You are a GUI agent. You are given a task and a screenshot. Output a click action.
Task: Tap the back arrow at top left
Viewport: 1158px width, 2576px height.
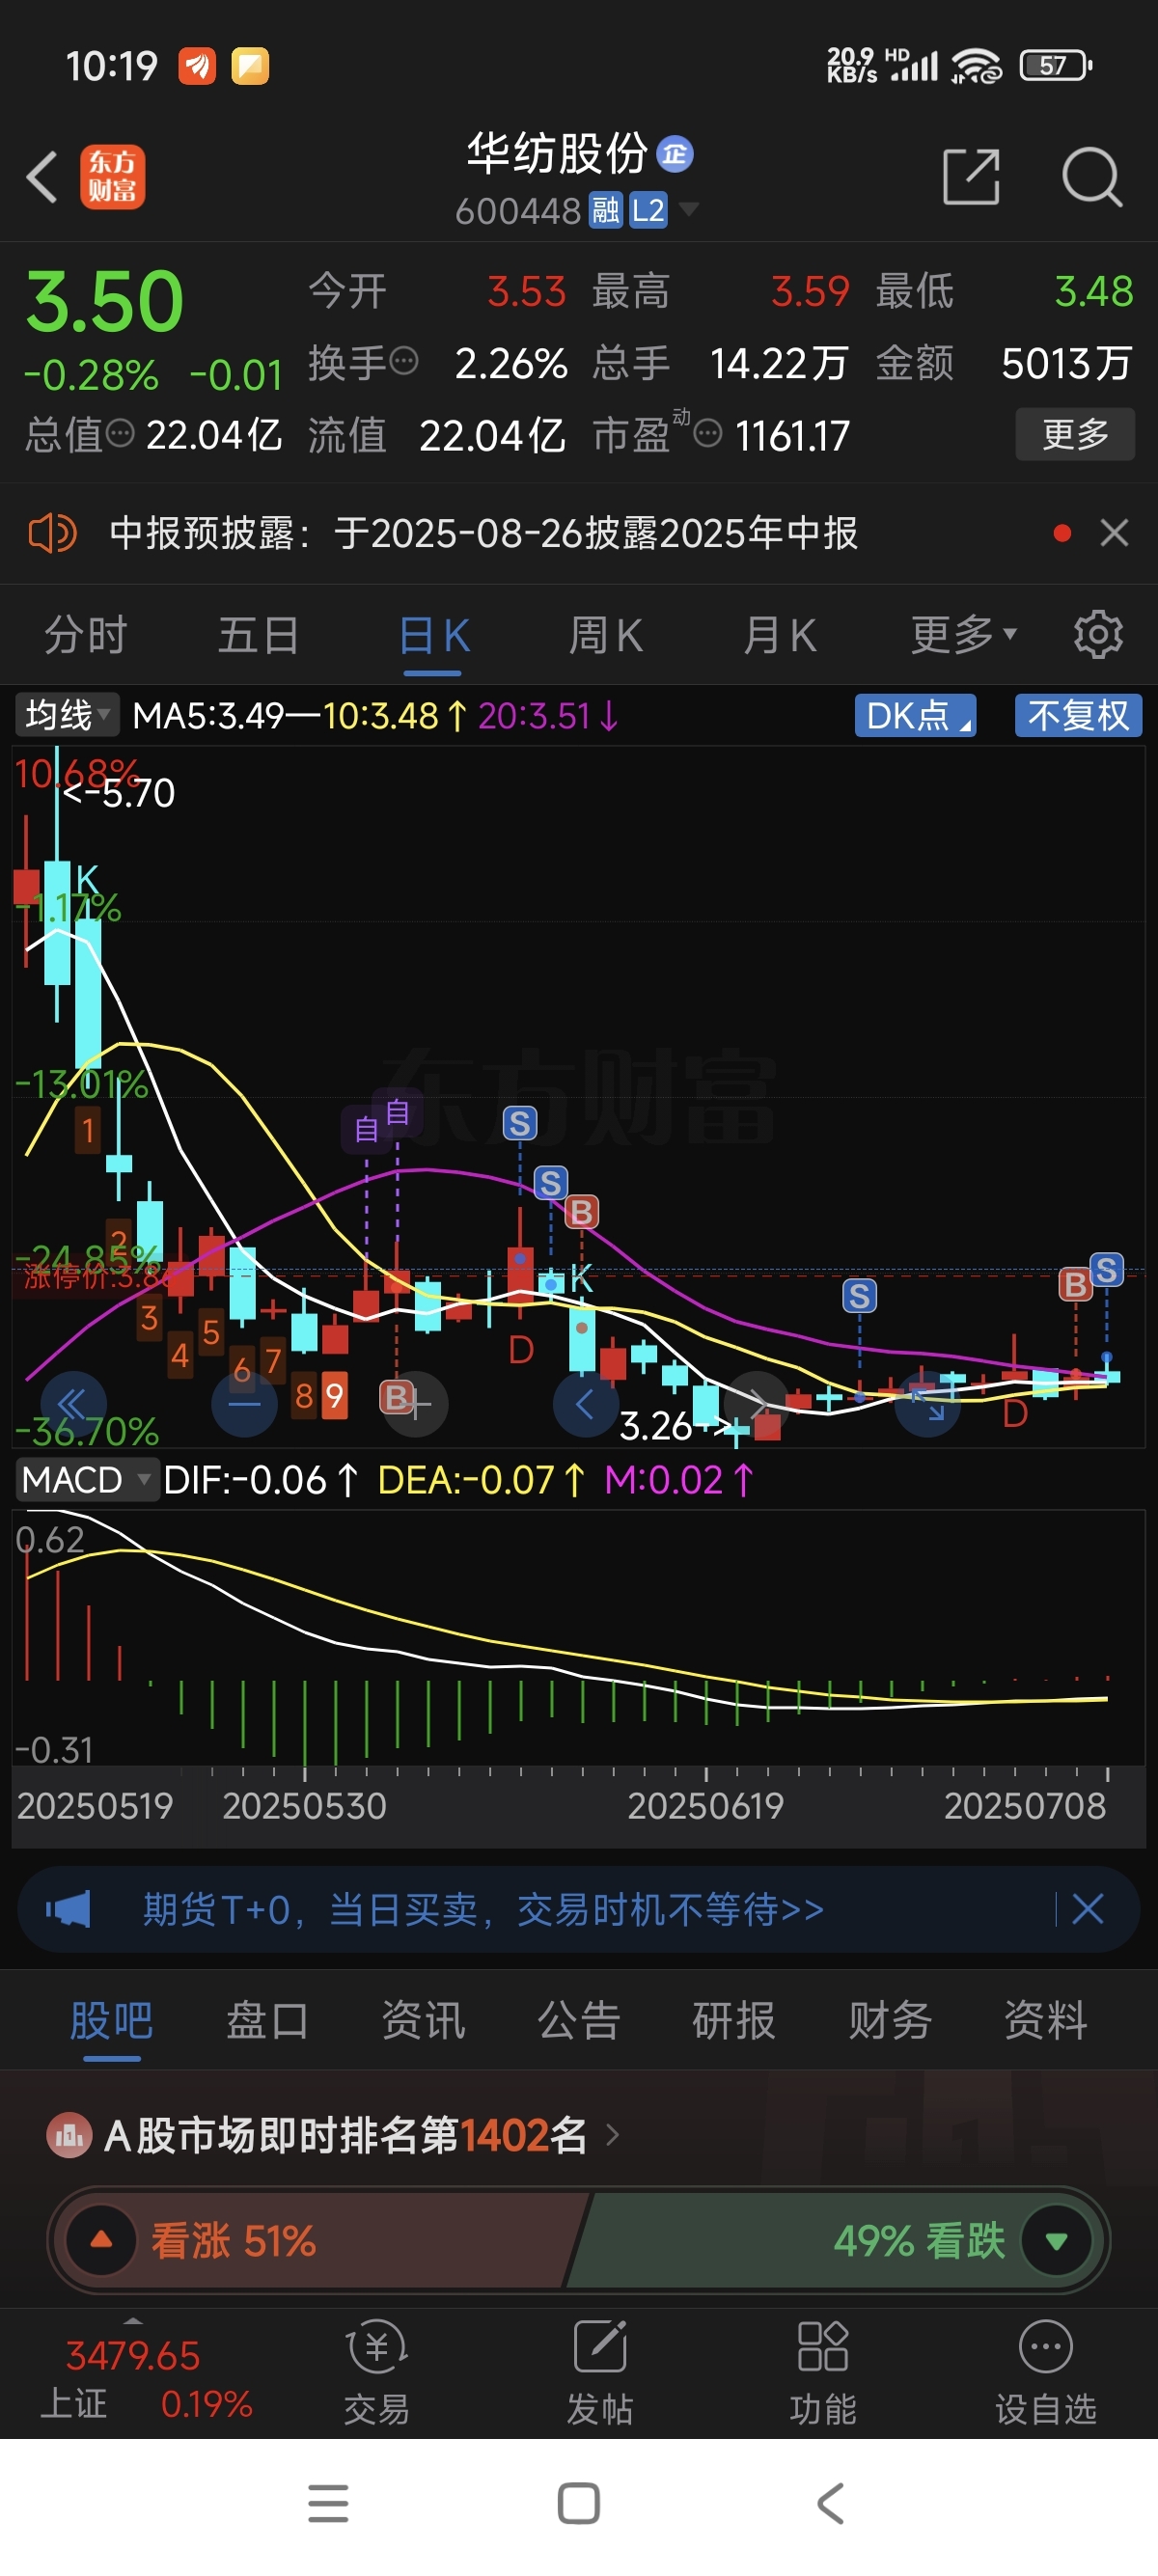point(42,178)
